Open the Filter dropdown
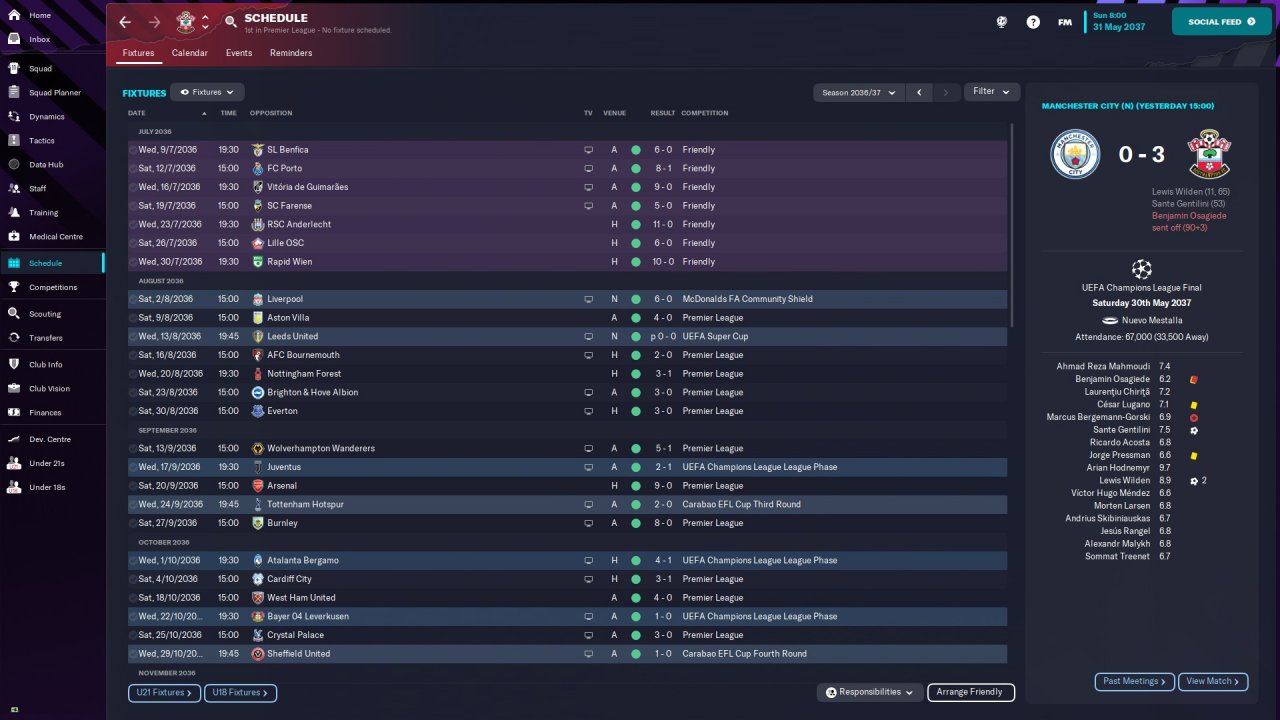This screenshot has height=720, width=1280. tap(992, 91)
